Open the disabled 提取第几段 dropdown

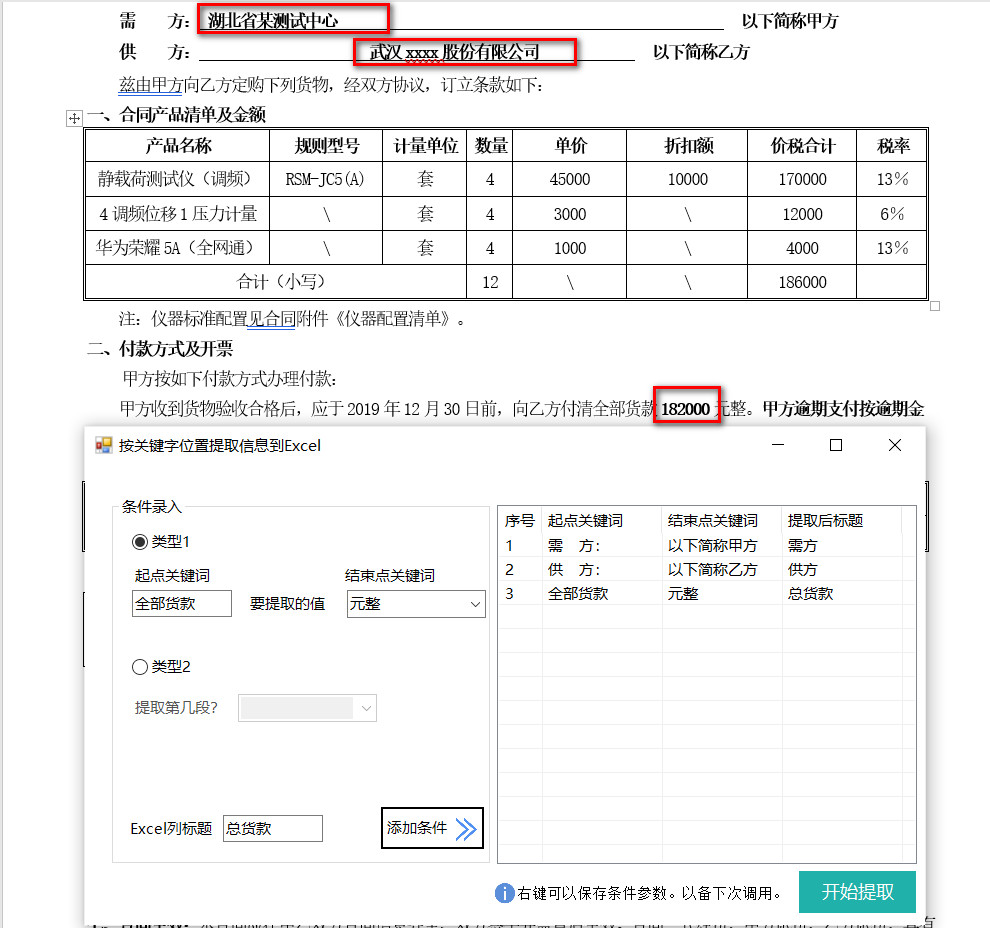[x=307, y=708]
